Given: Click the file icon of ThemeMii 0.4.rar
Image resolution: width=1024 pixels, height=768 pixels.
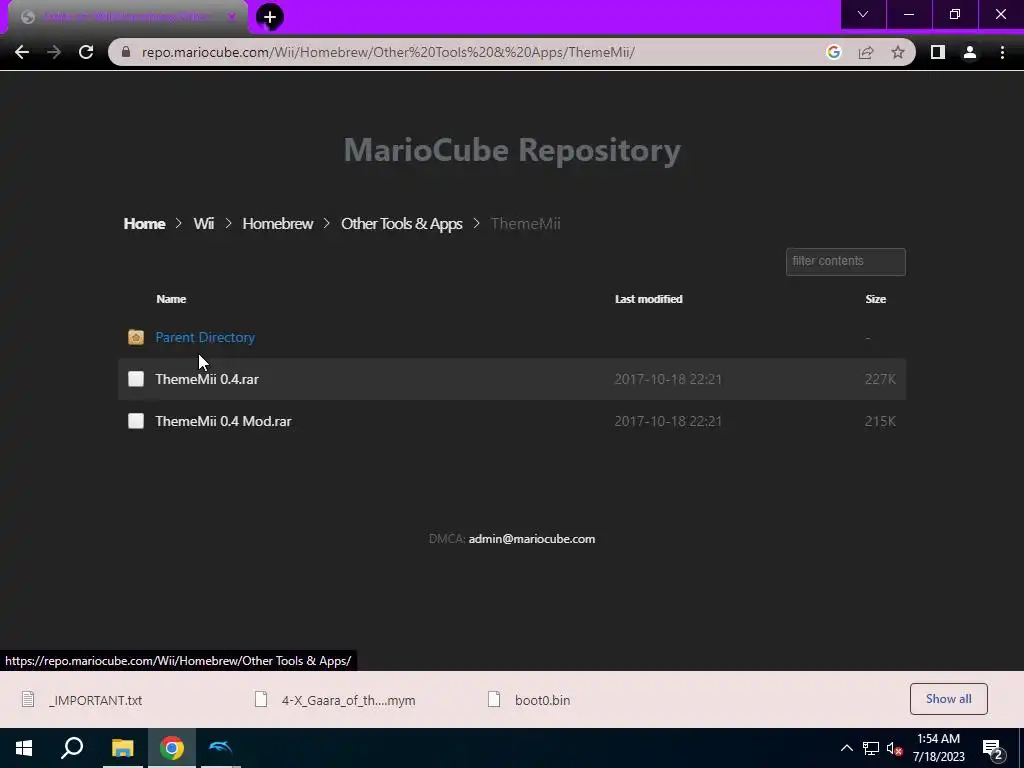Looking at the screenshot, I should coord(136,379).
